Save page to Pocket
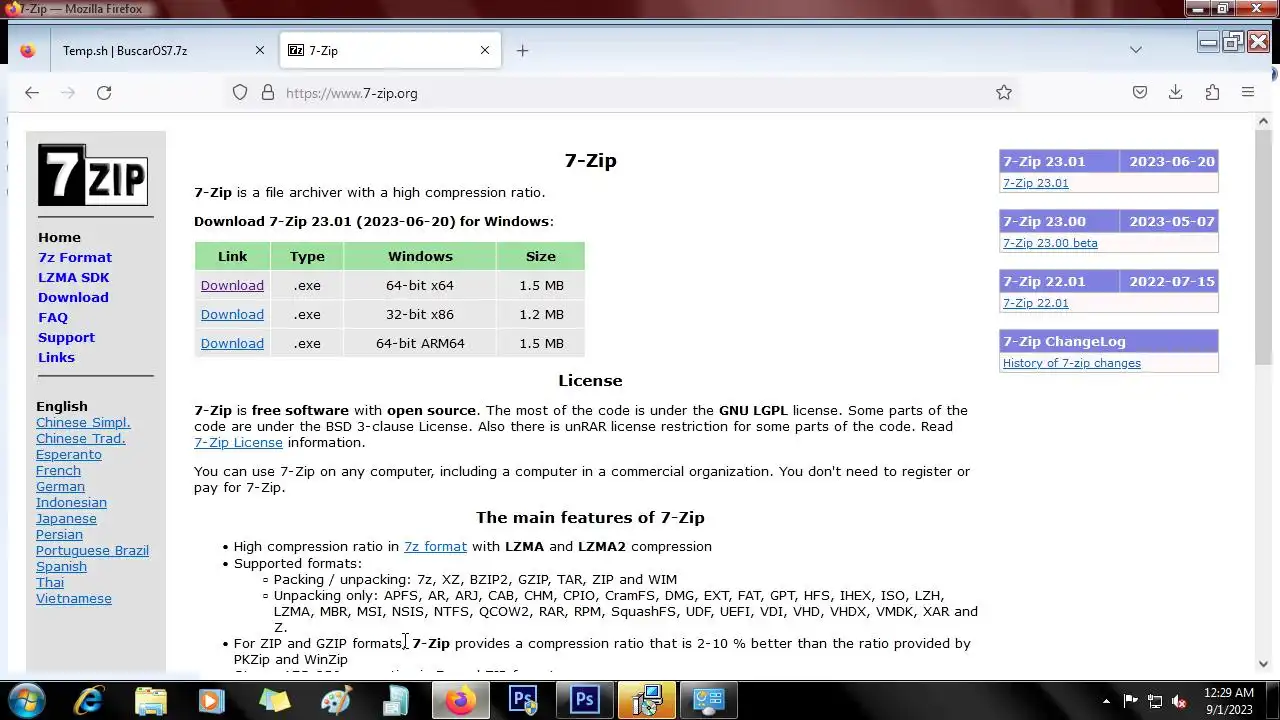Image resolution: width=1280 pixels, height=720 pixels. point(1140,93)
